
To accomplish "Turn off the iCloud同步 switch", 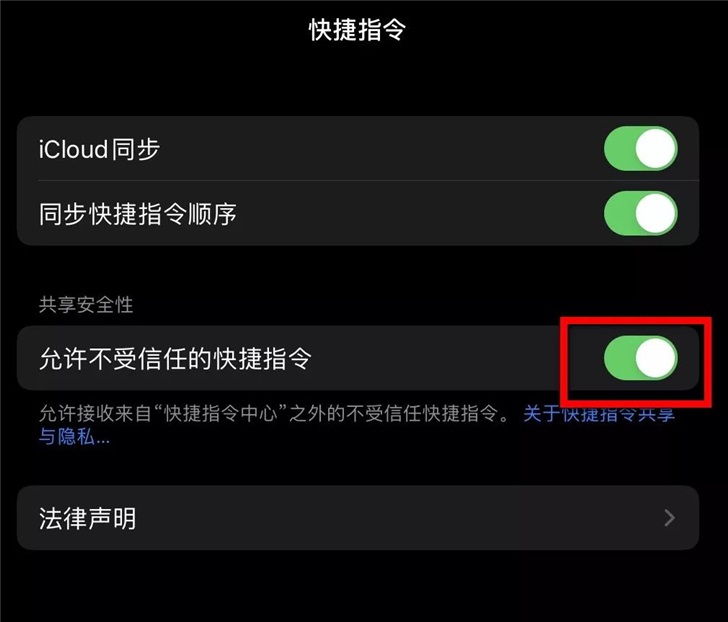I will pos(641,149).
